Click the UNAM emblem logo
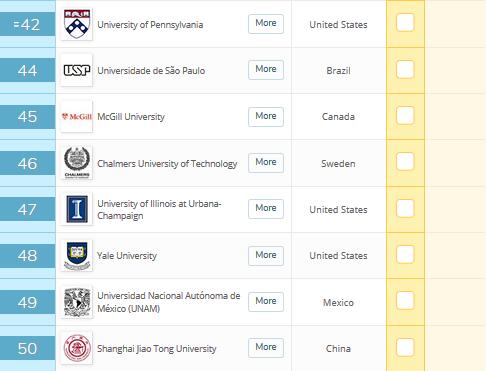486x371 pixels. click(x=77, y=302)
